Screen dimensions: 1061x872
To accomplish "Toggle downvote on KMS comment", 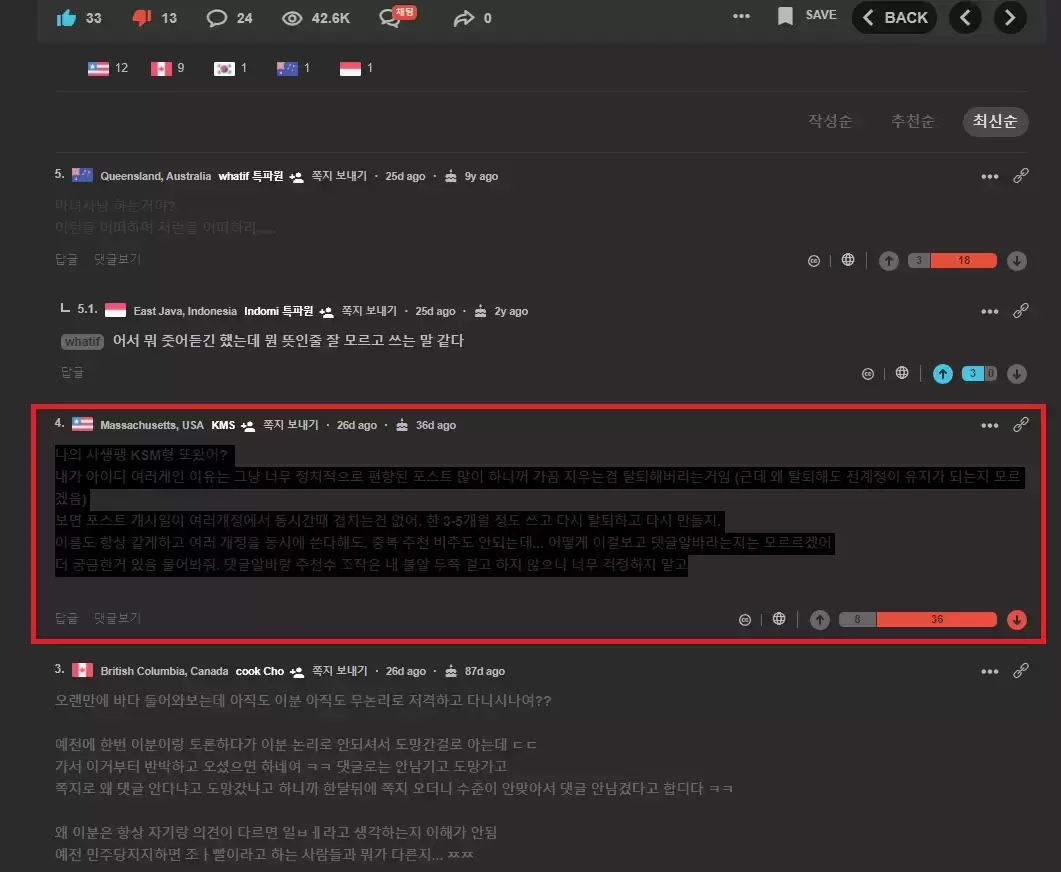I will pyautogui.click(x=1017, y=619).
